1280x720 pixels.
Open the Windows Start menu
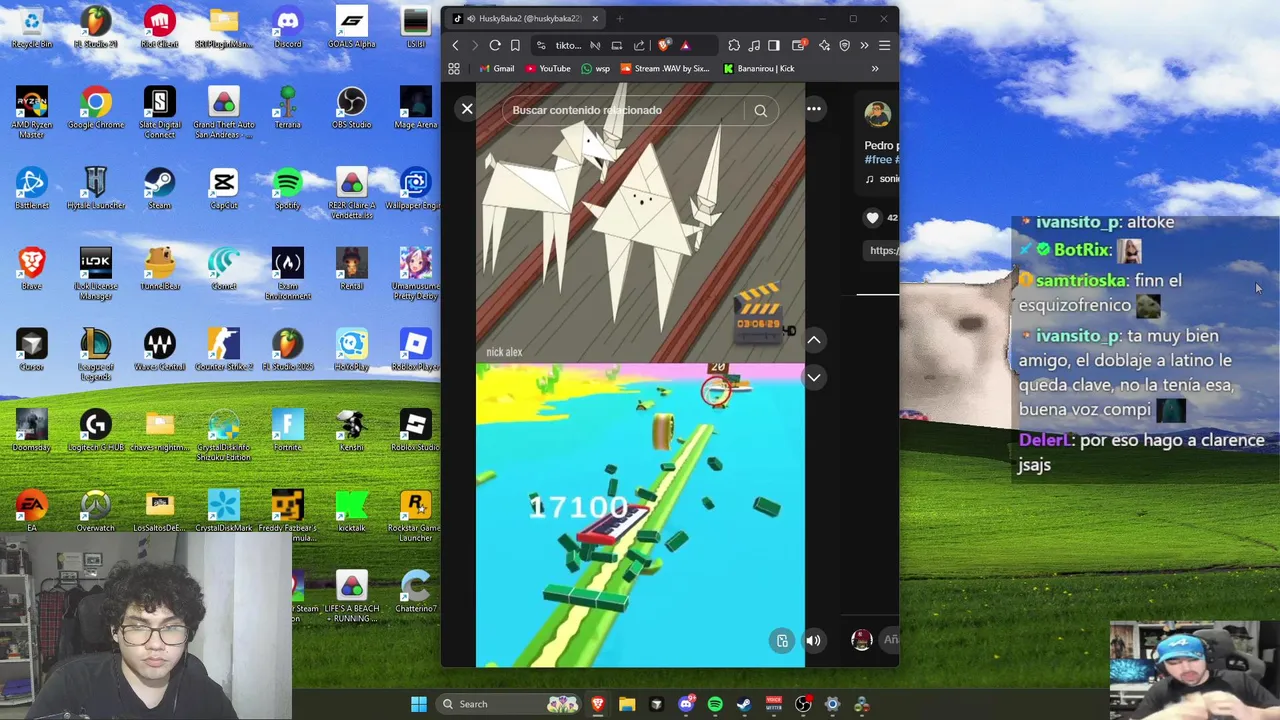(419, 704)
